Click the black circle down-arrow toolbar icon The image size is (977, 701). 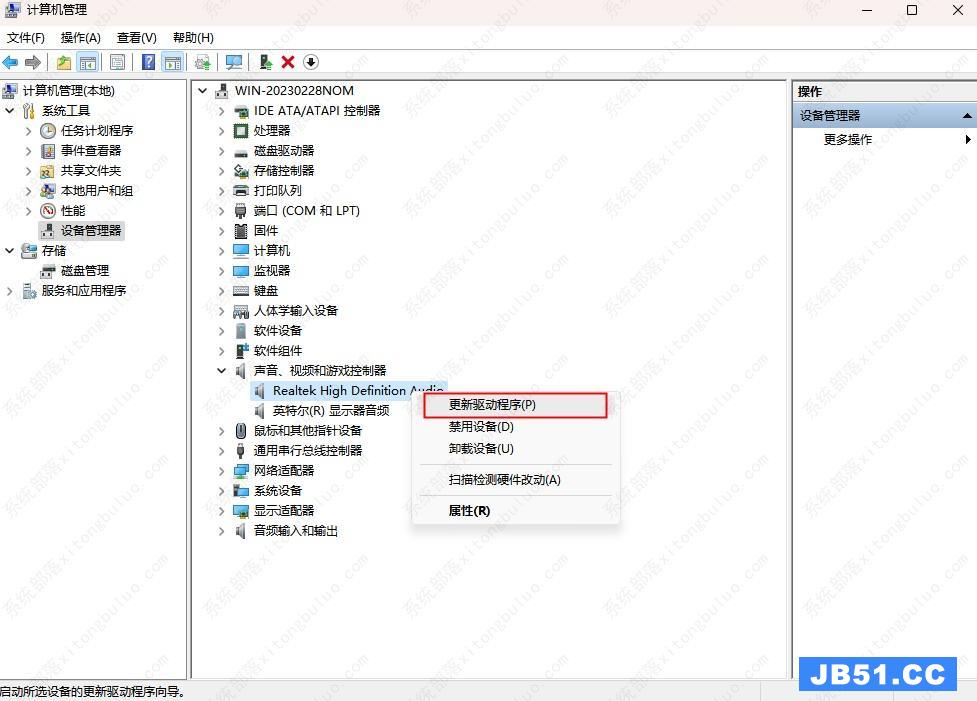[311, 62]
